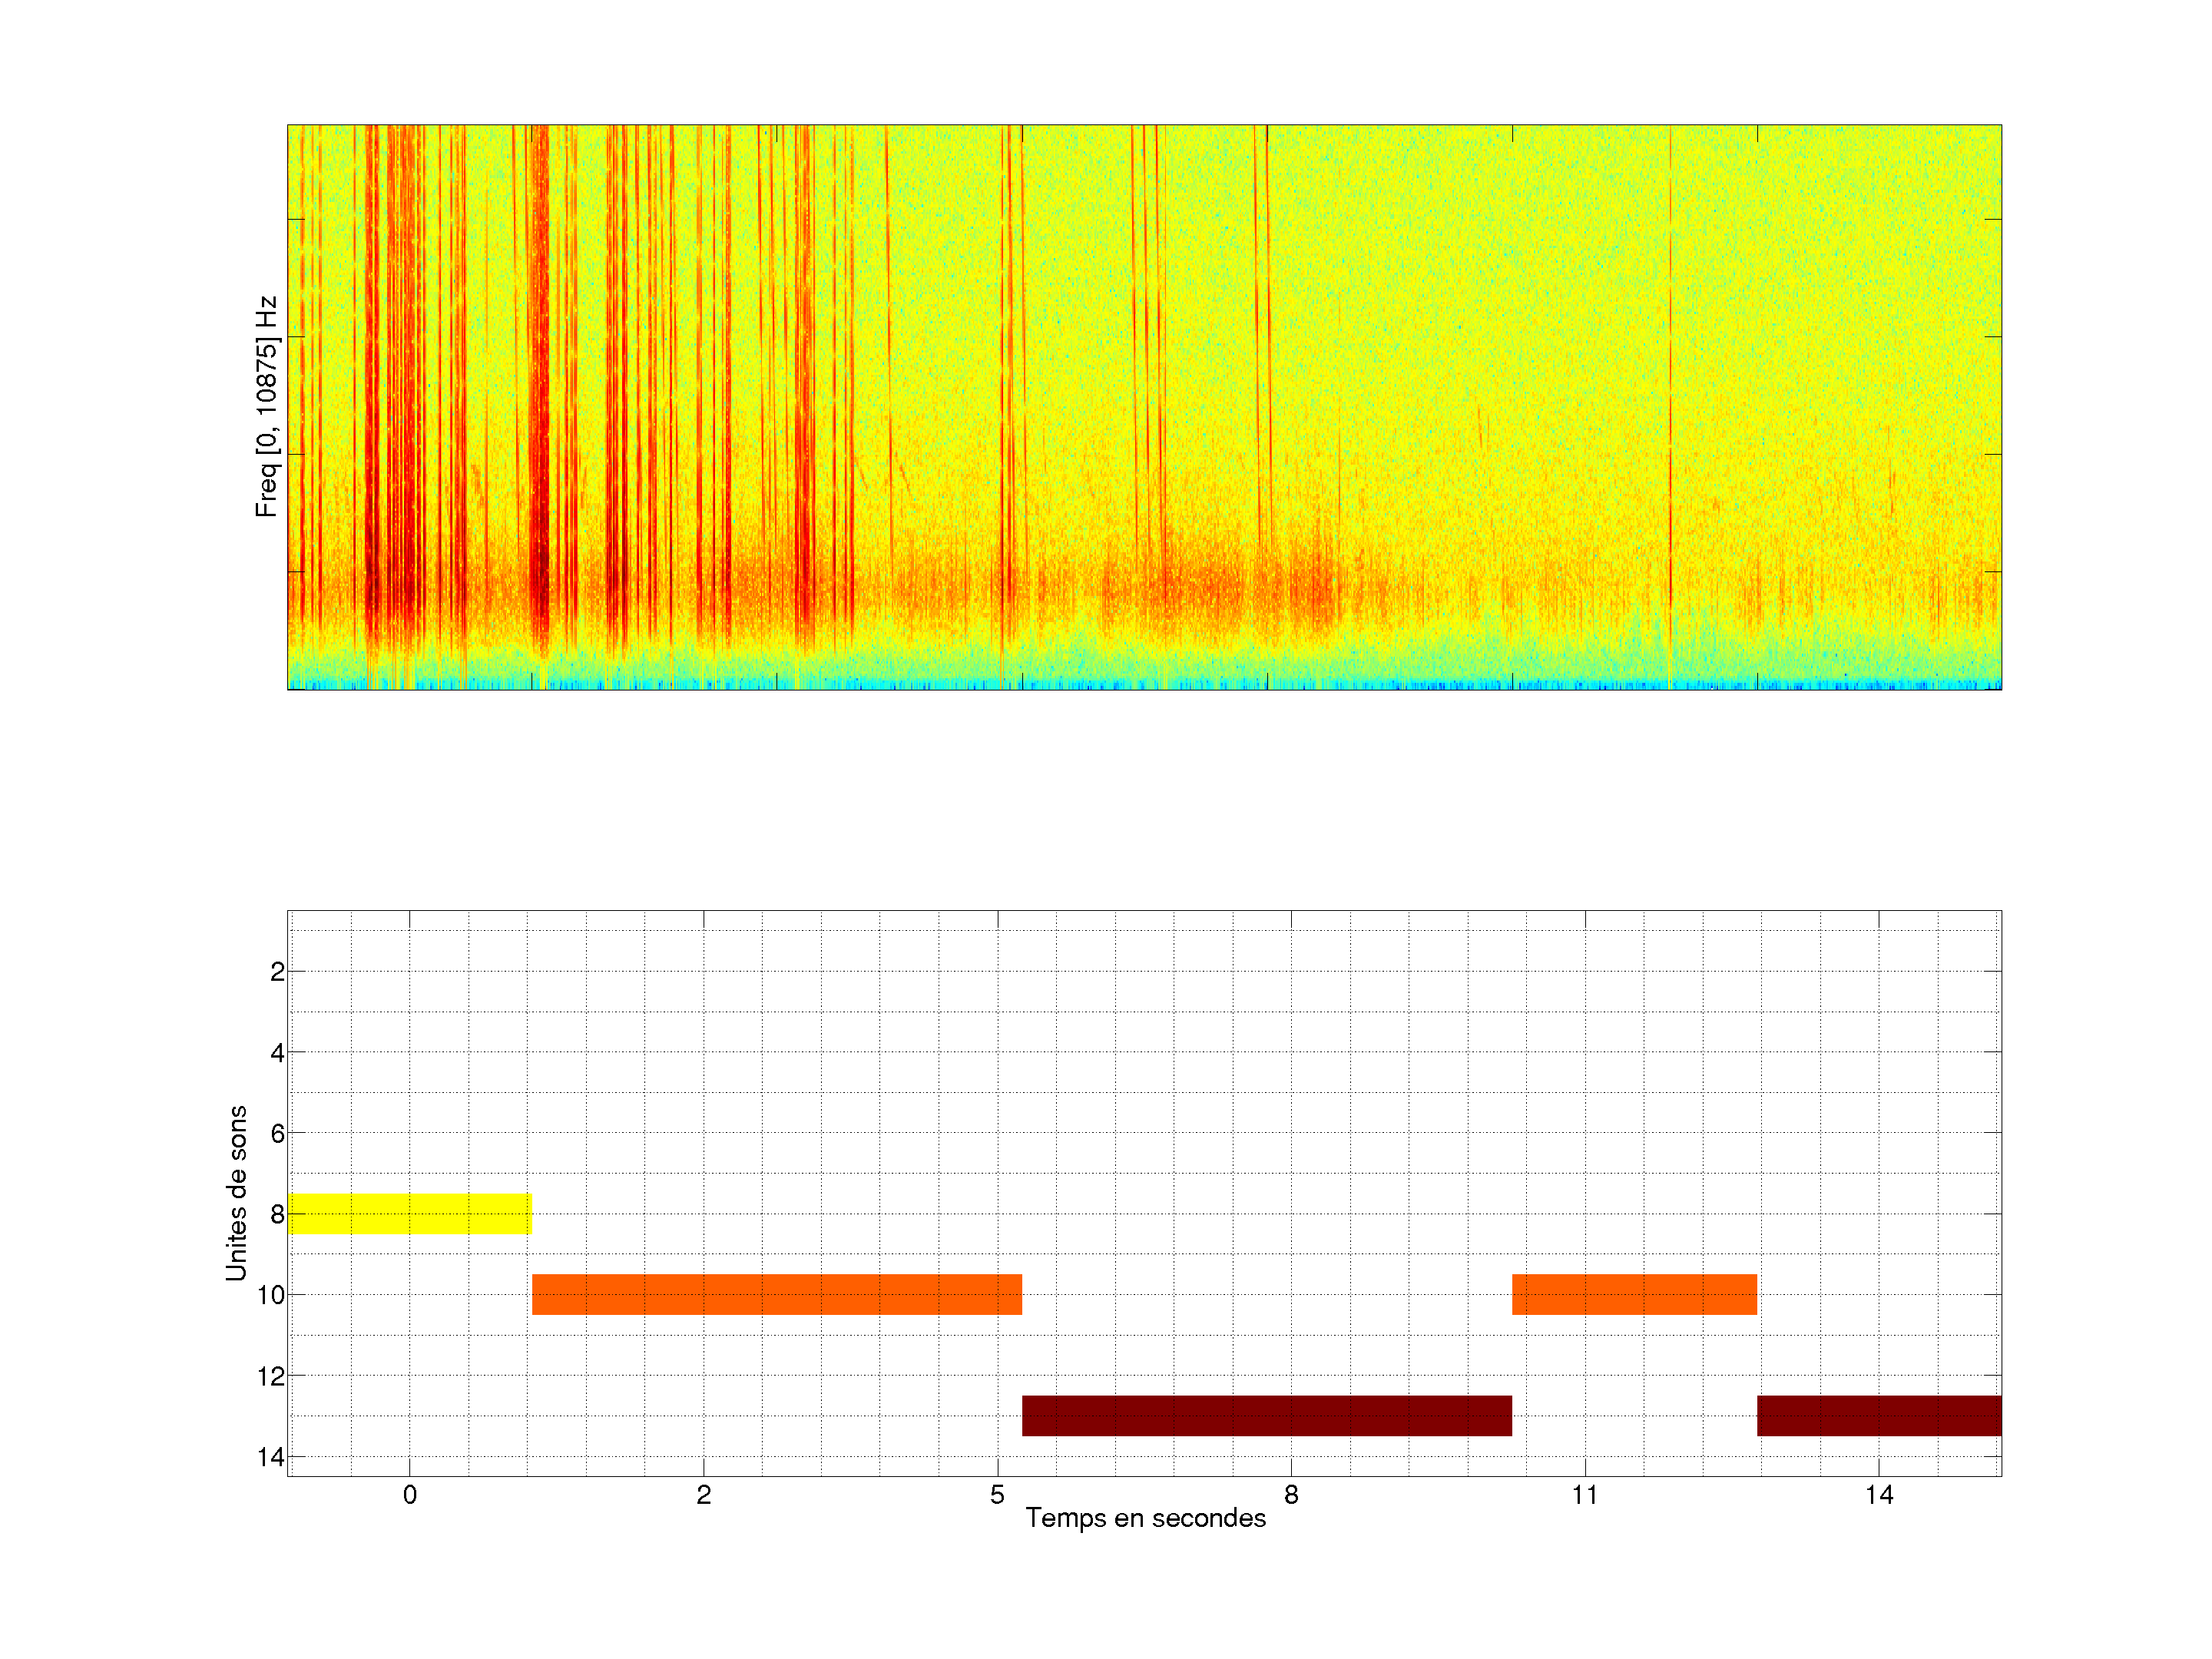Click the long orange bar starting near 1 second
The width and height of the screenshot is (2212, 1659).
point(776,1294)
